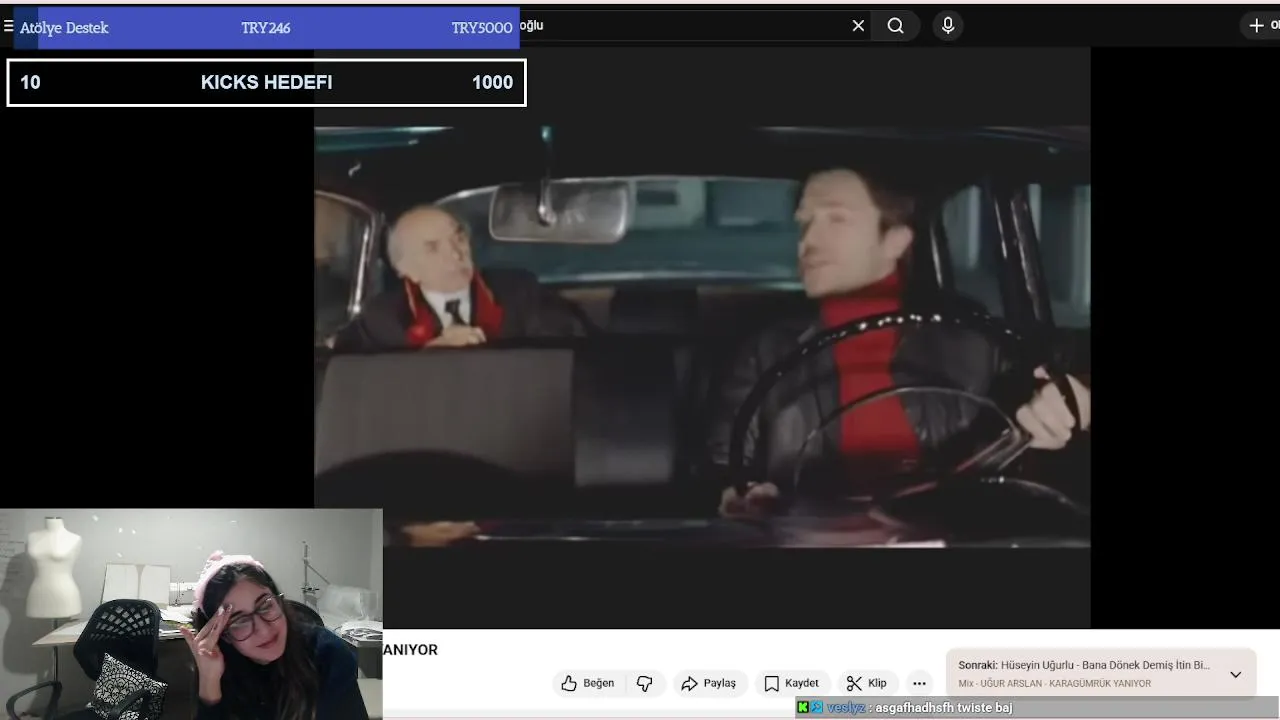Viewport: 1280px width, 720px height.
Task: Save video using Kaydet button
Action: pyautogui.click(x=792, y=684)
